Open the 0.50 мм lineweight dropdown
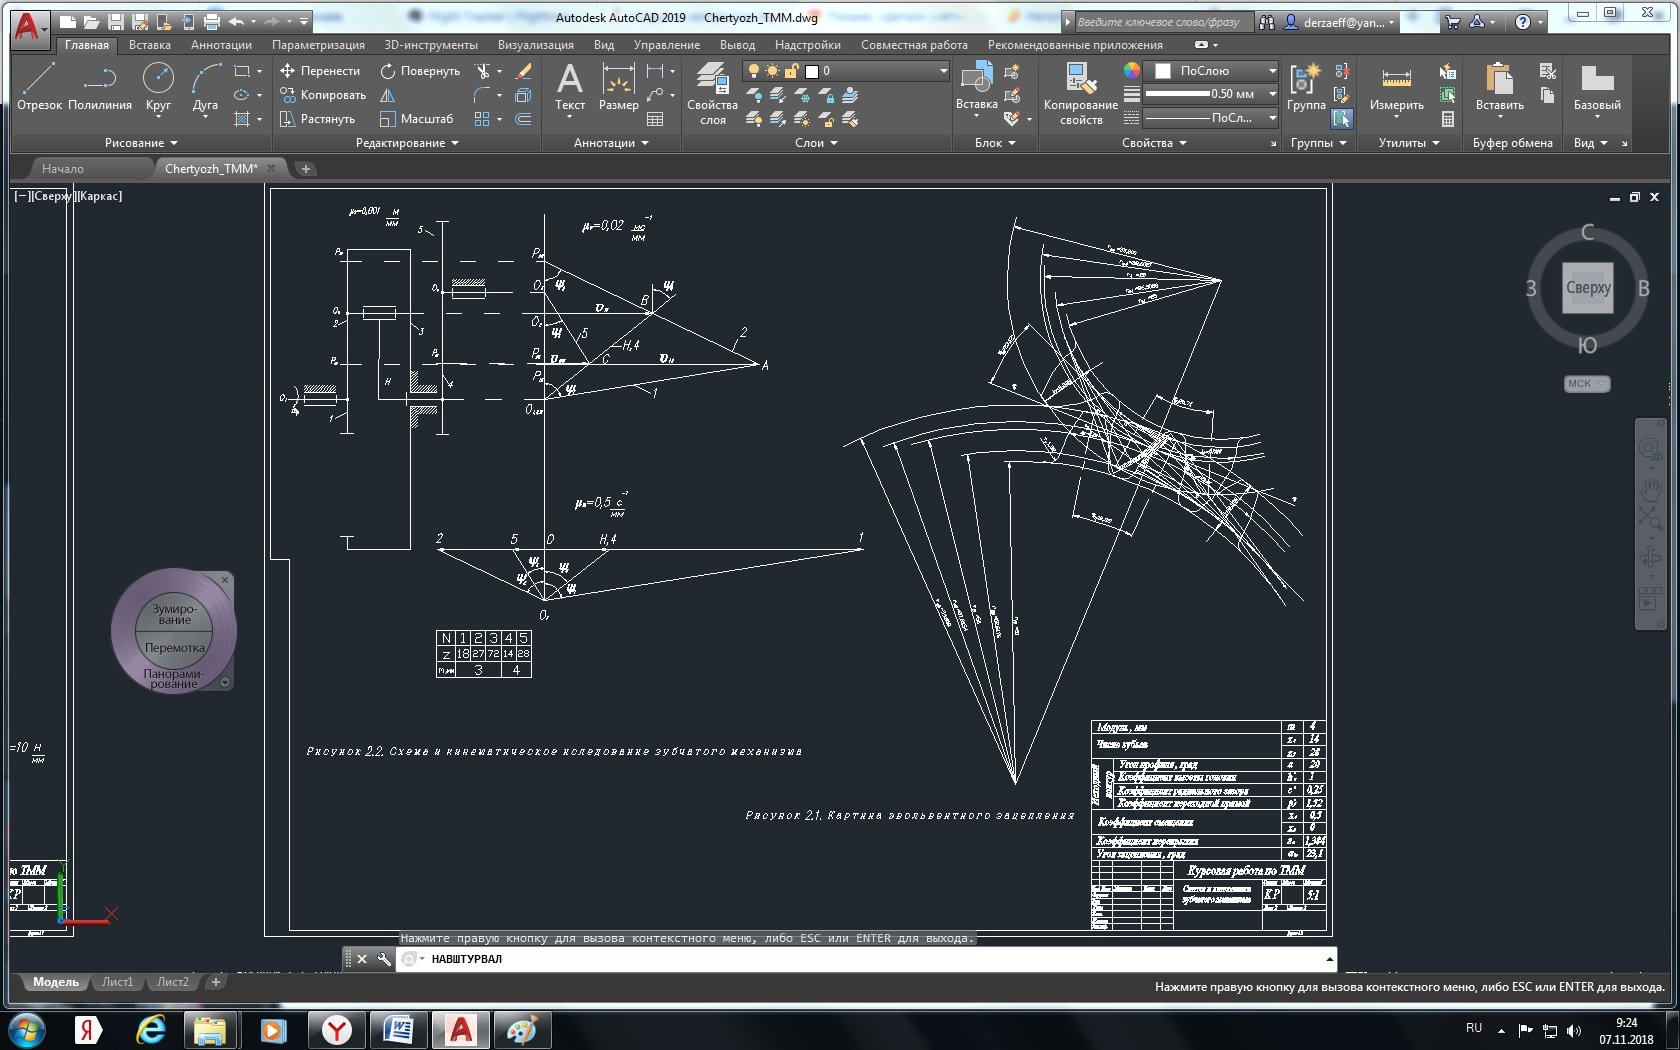 (1272, 94)
